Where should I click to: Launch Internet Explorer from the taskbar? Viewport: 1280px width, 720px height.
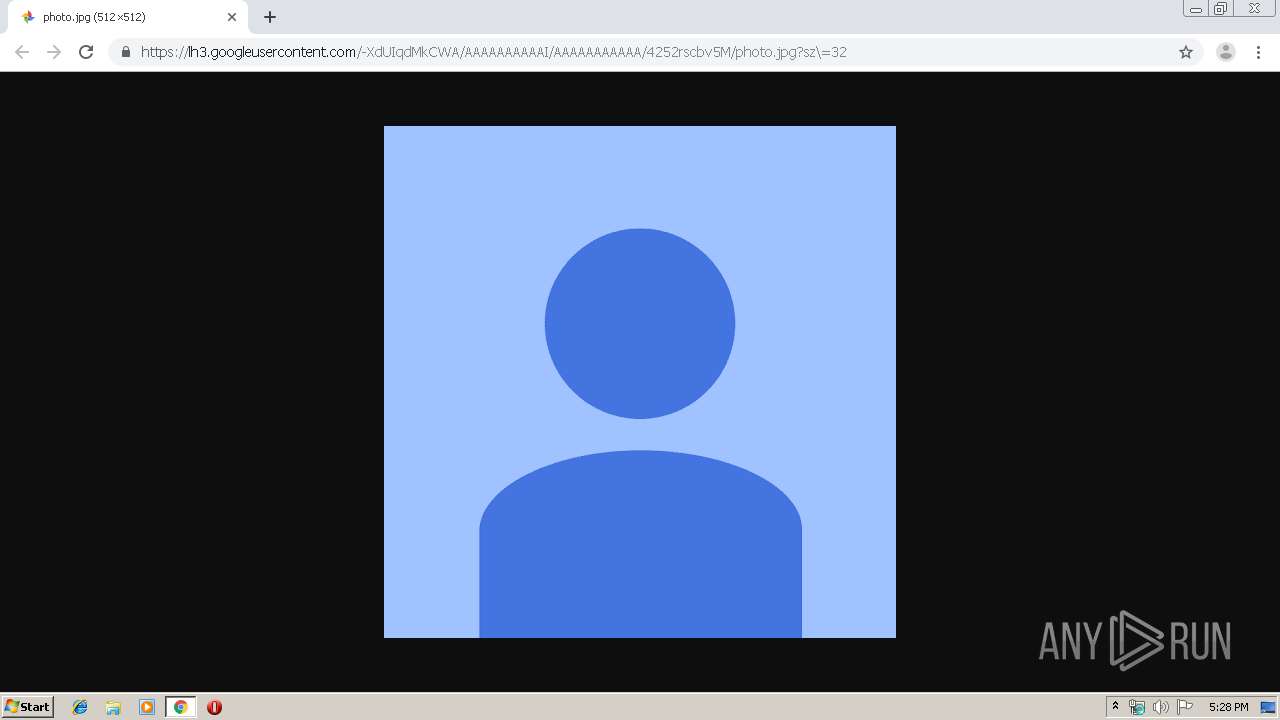pos(80,707)
